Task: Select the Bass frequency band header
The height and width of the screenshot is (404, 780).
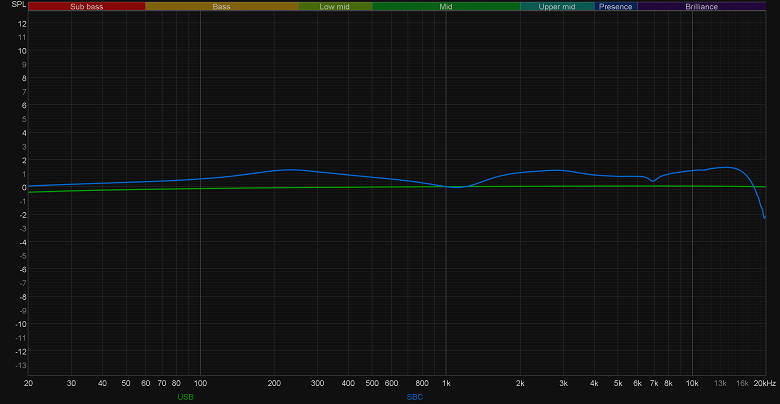Action: (221, 6)
